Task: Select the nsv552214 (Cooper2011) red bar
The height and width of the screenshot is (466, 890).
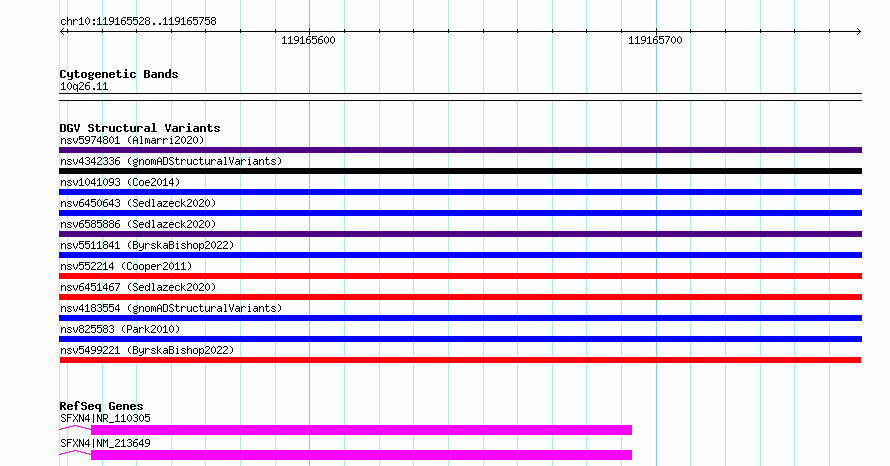Action: (x=460, y=276)
